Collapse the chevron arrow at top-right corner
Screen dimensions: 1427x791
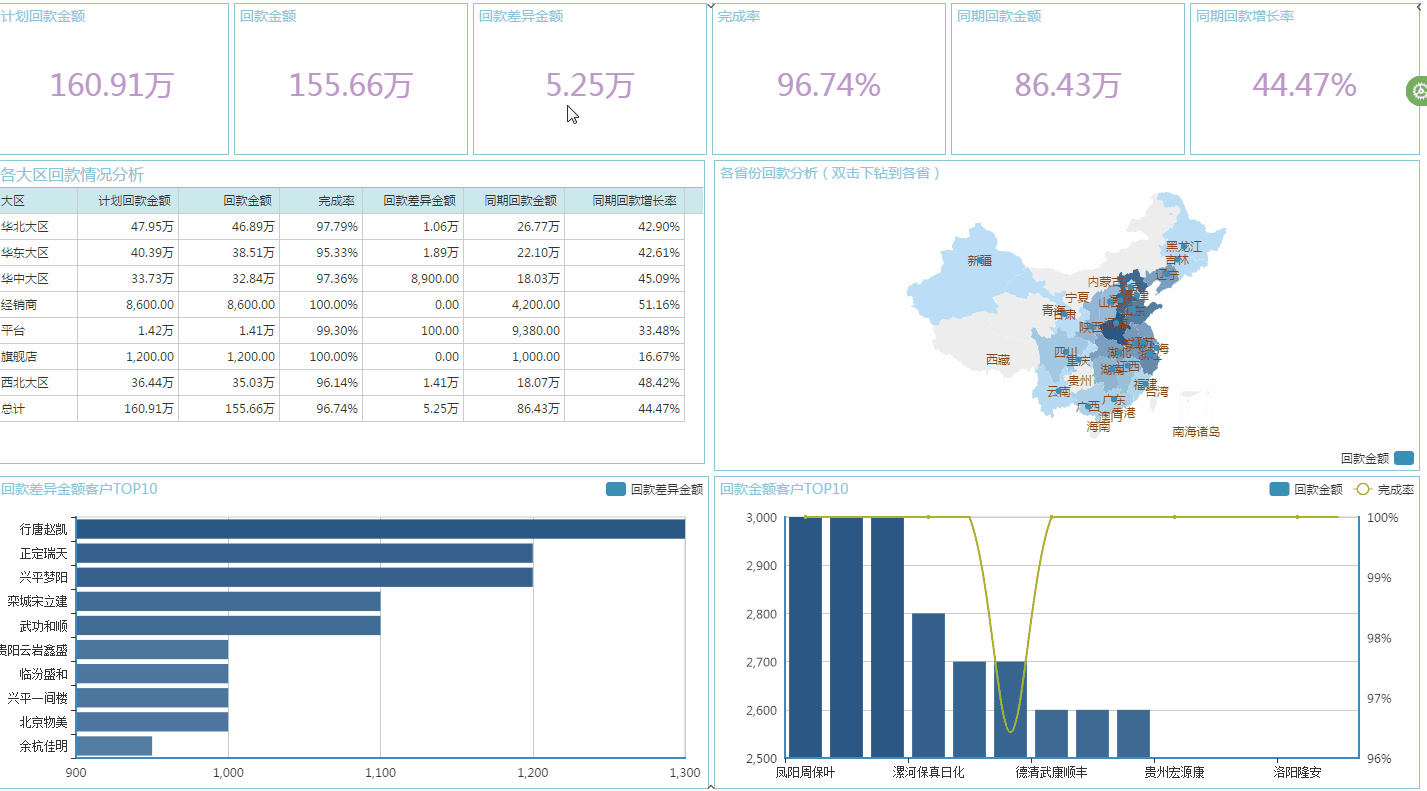point(1421,5)
